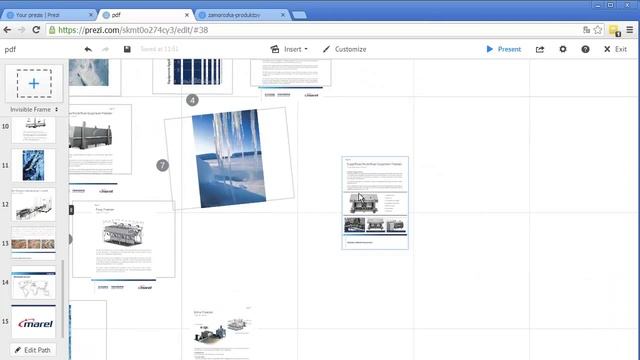Open the Chrome hamburger menu

[x=630, y=30]
